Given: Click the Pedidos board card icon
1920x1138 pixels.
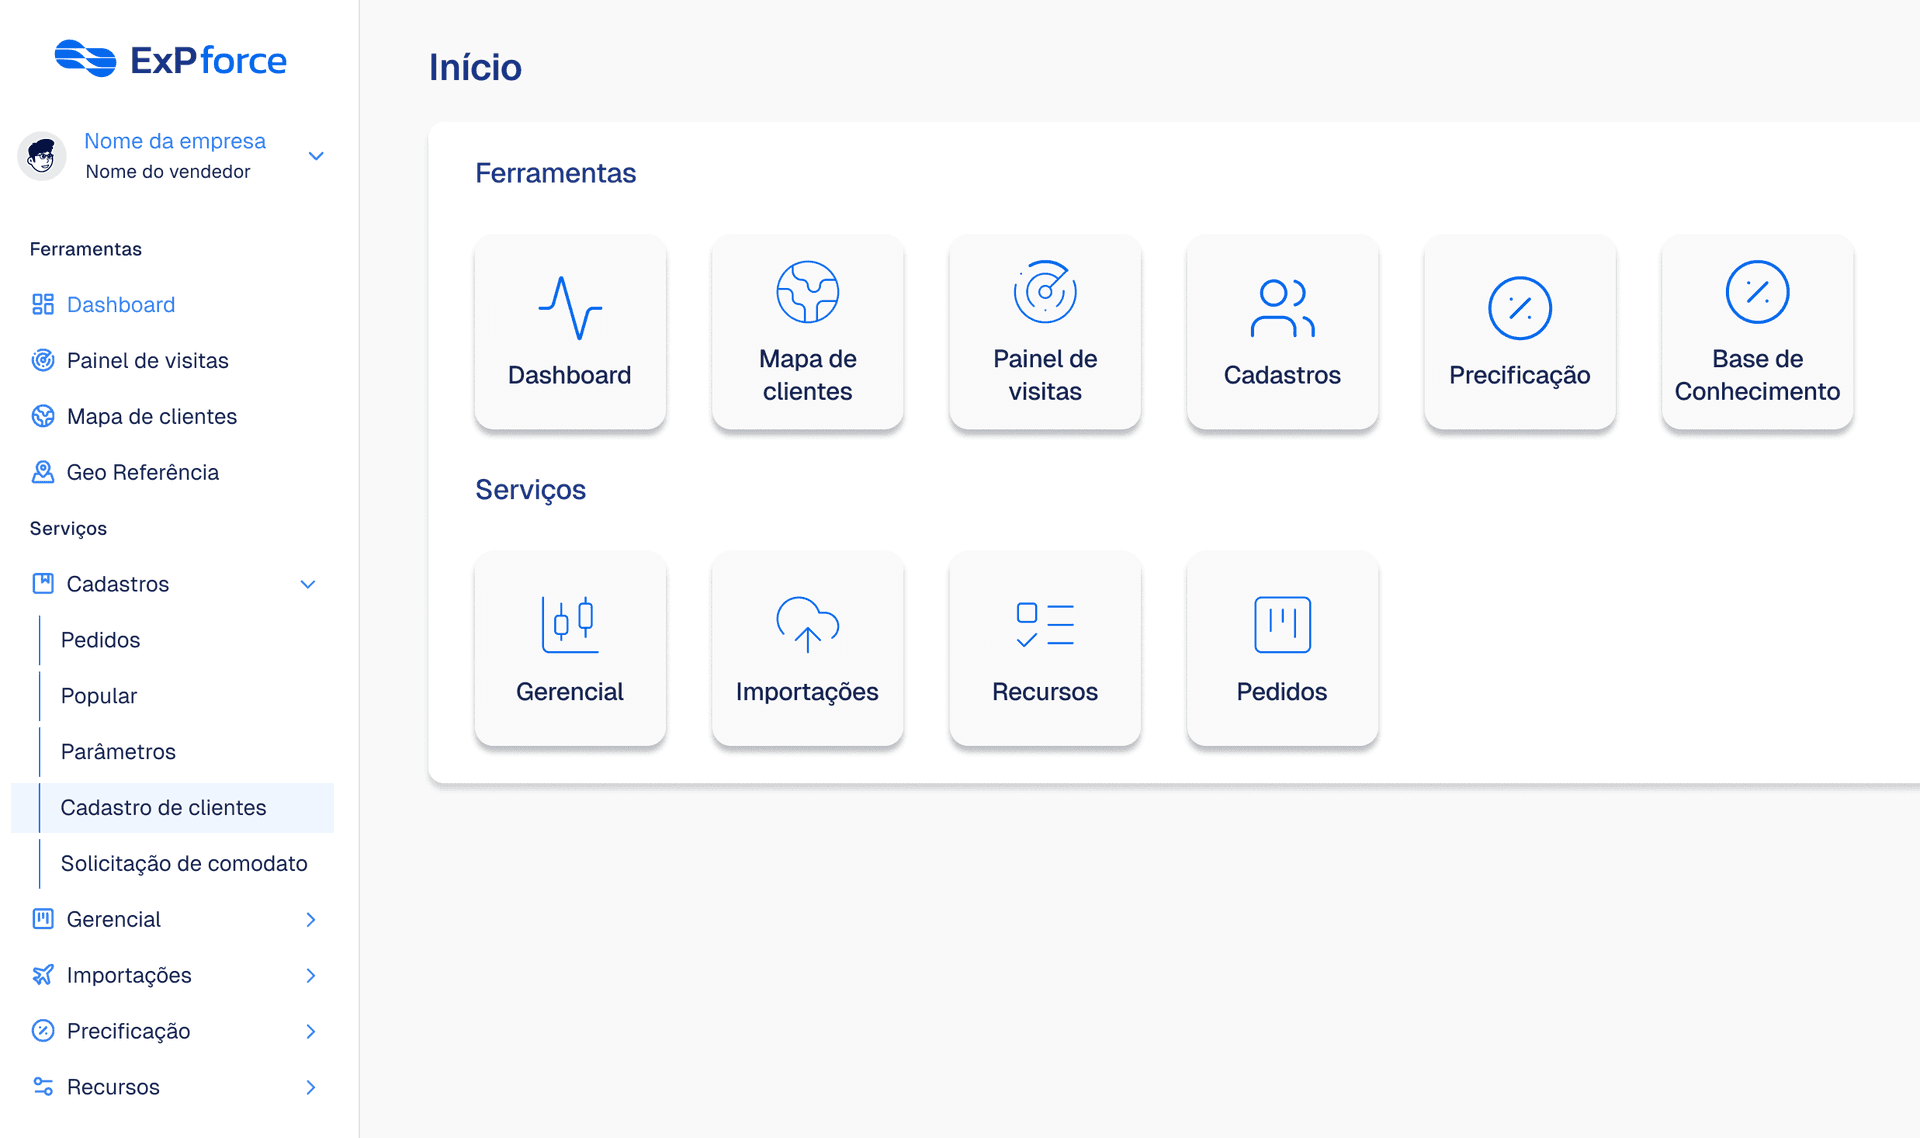Looking at the screenshot, I should (1282, 624).
